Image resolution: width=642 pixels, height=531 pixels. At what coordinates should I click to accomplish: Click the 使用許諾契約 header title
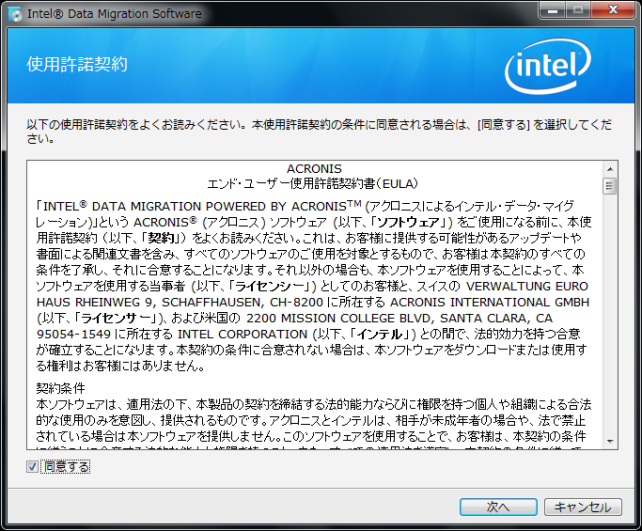(77, 64)
